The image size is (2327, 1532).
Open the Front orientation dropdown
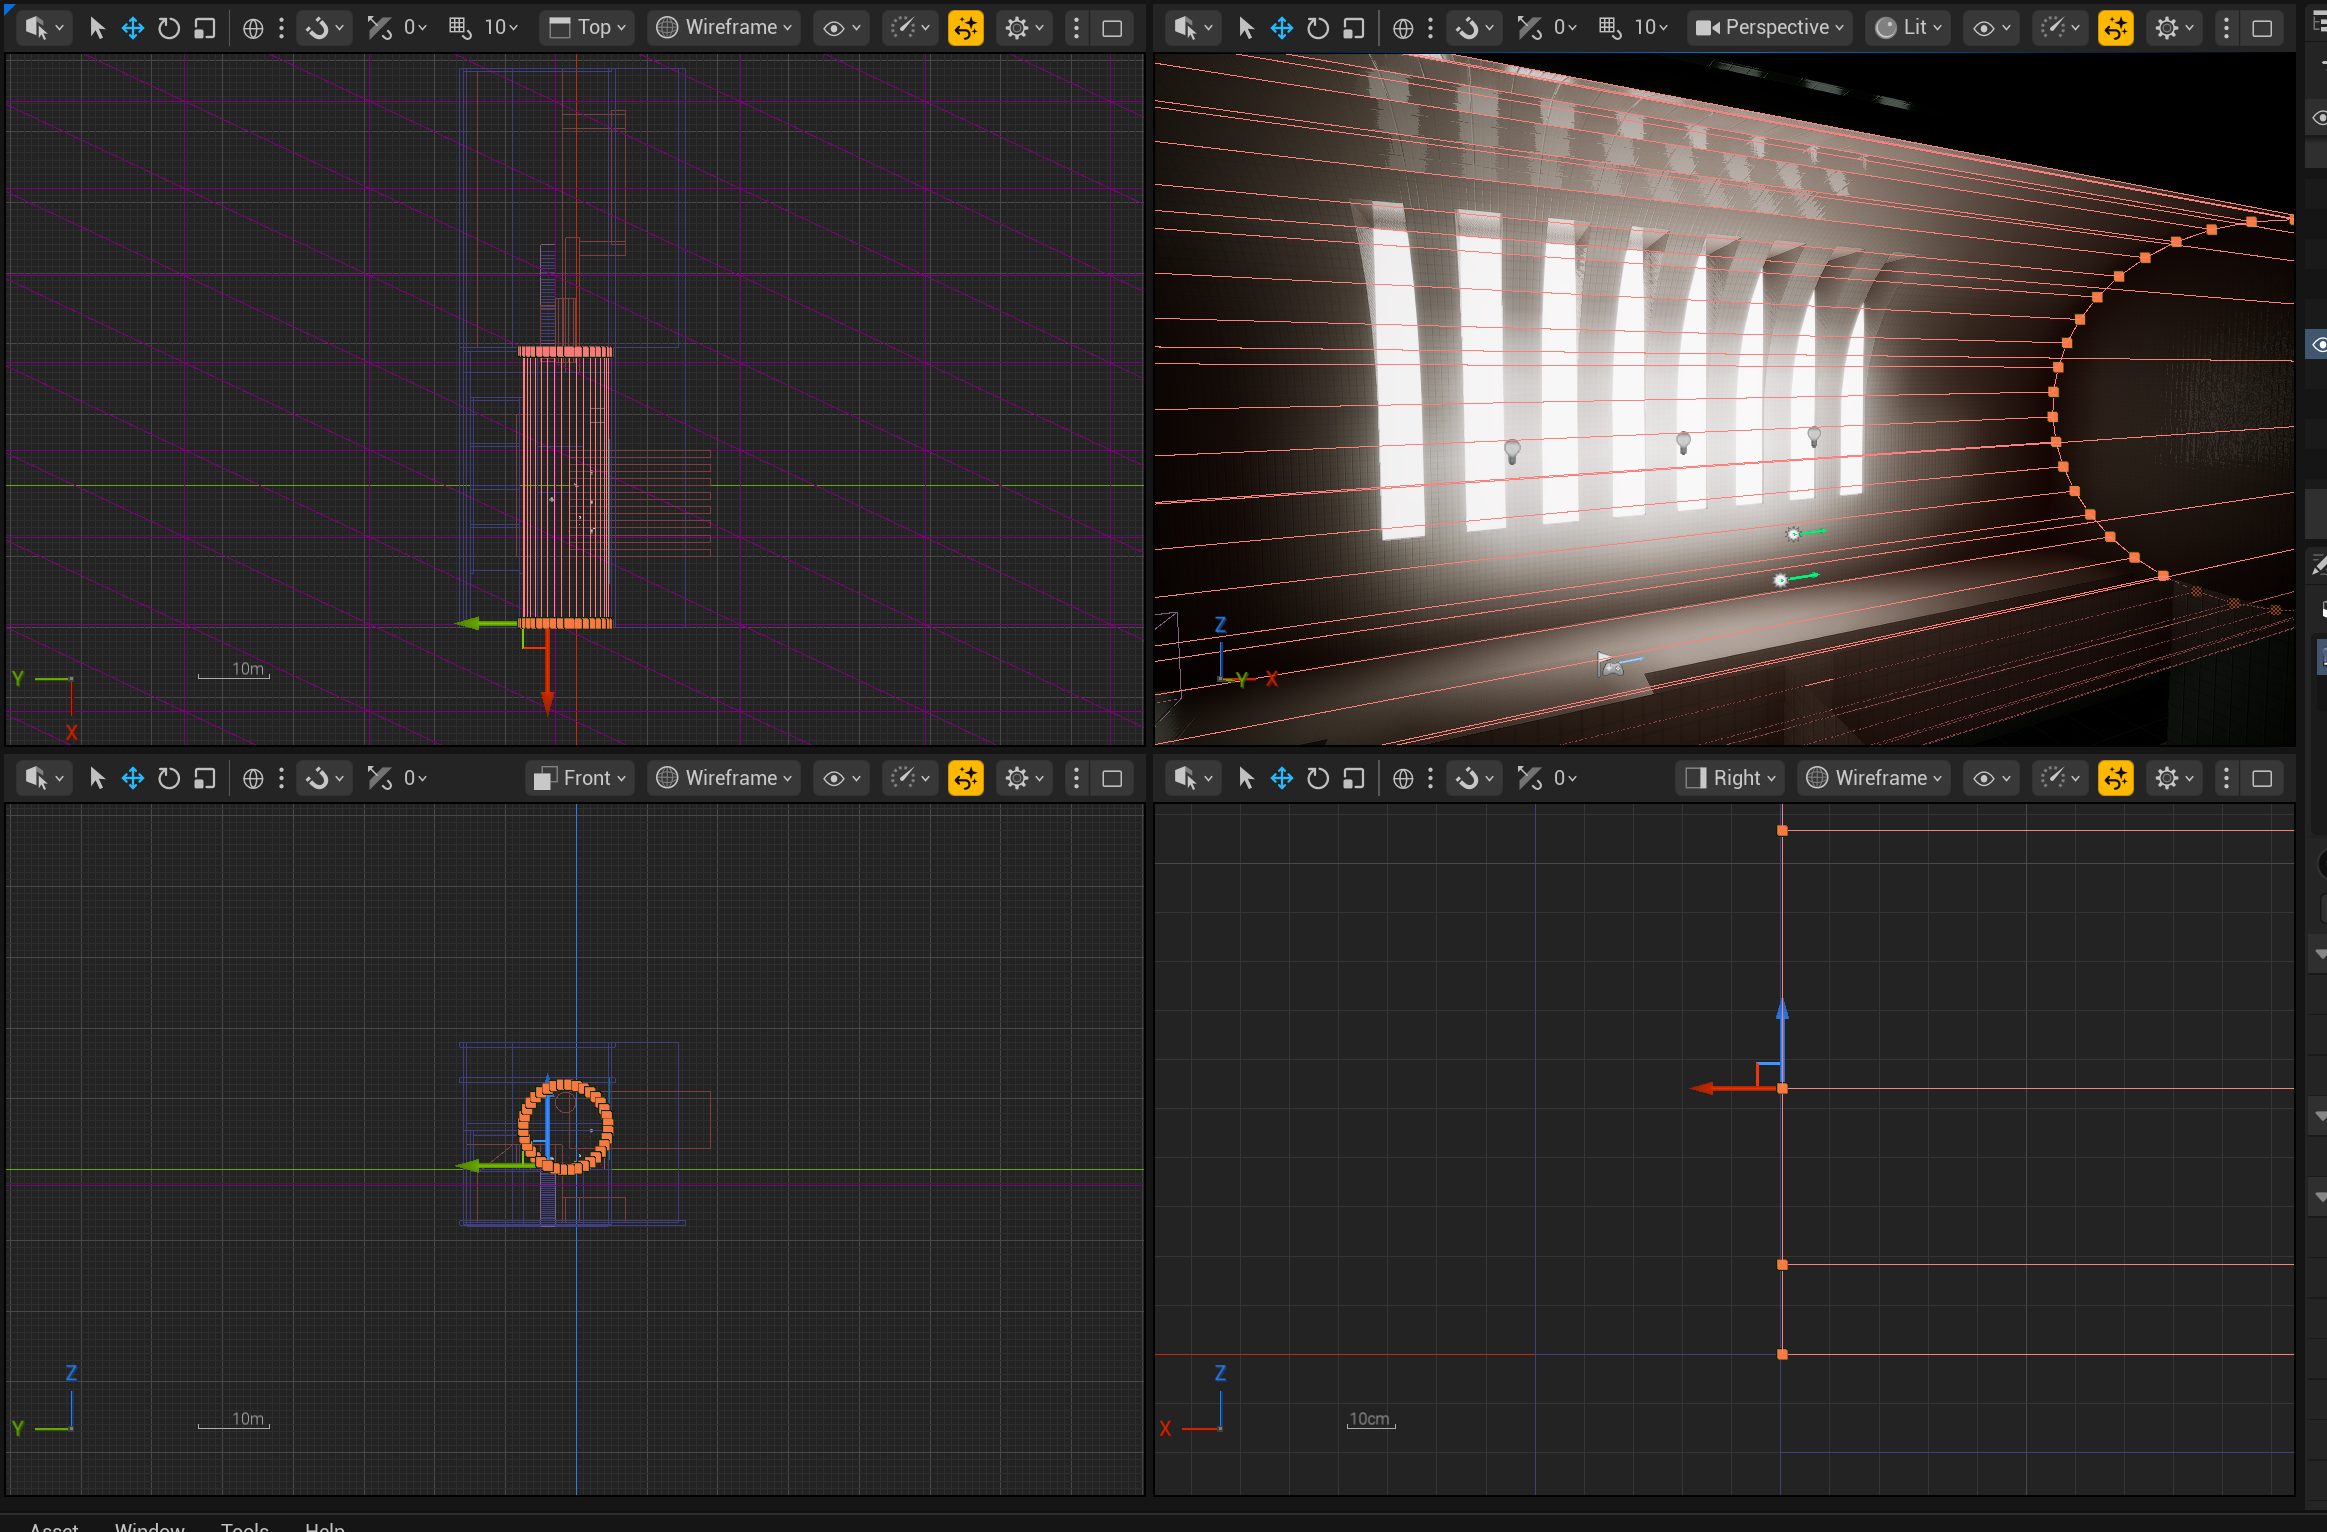pyautogui.click(x=580, y=778)
